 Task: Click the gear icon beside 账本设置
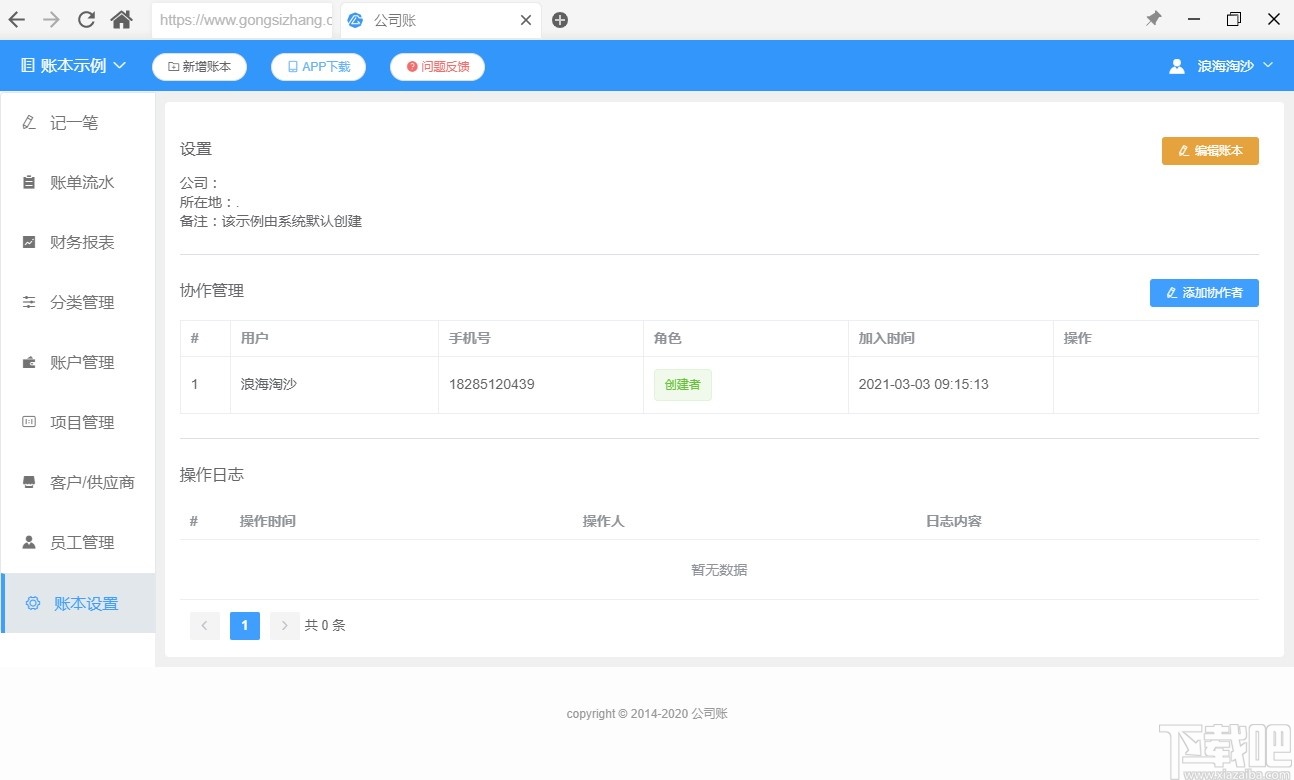(33, 603)
